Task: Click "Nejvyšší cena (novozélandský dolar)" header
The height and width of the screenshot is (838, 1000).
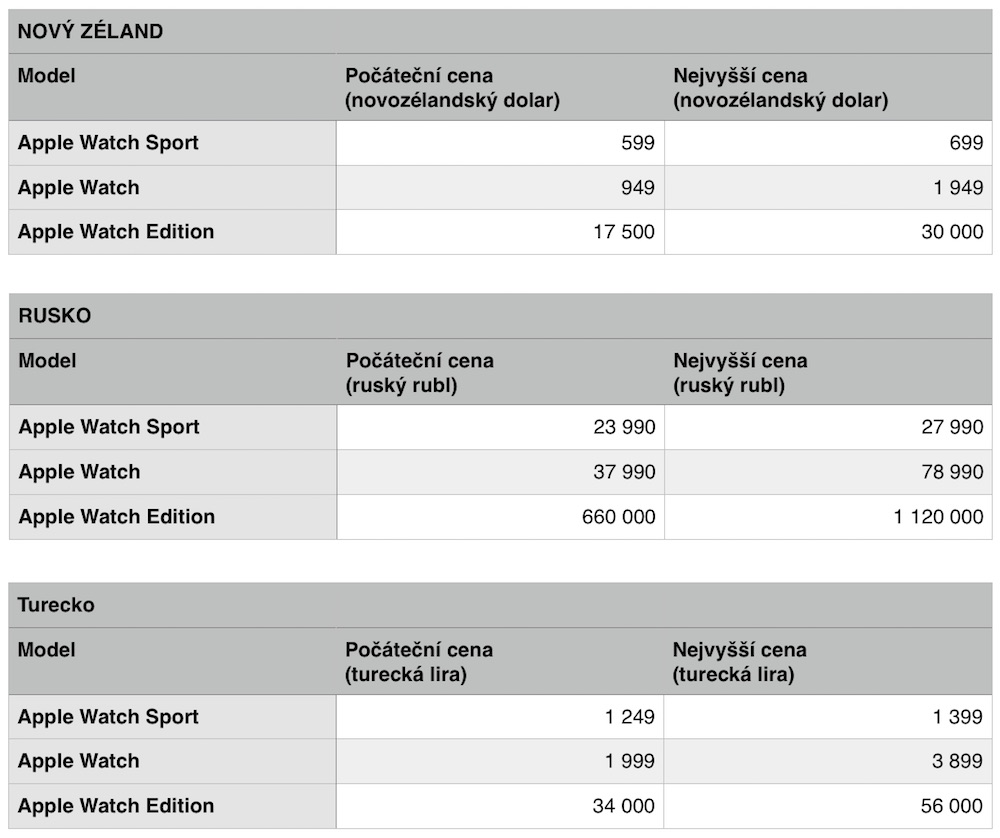Action: [780, 88]
